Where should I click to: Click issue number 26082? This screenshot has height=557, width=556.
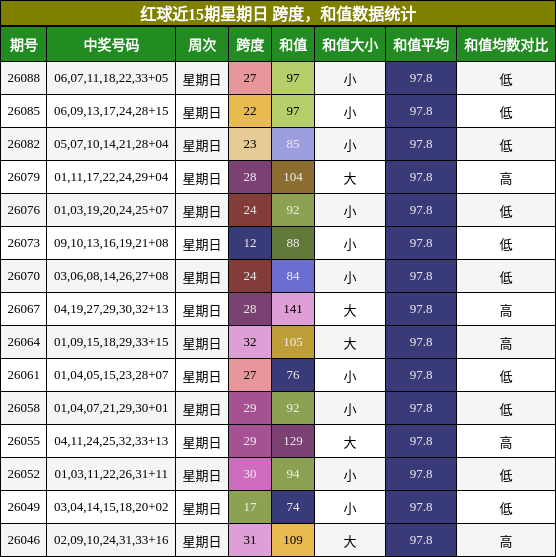(x=23, y=144)
